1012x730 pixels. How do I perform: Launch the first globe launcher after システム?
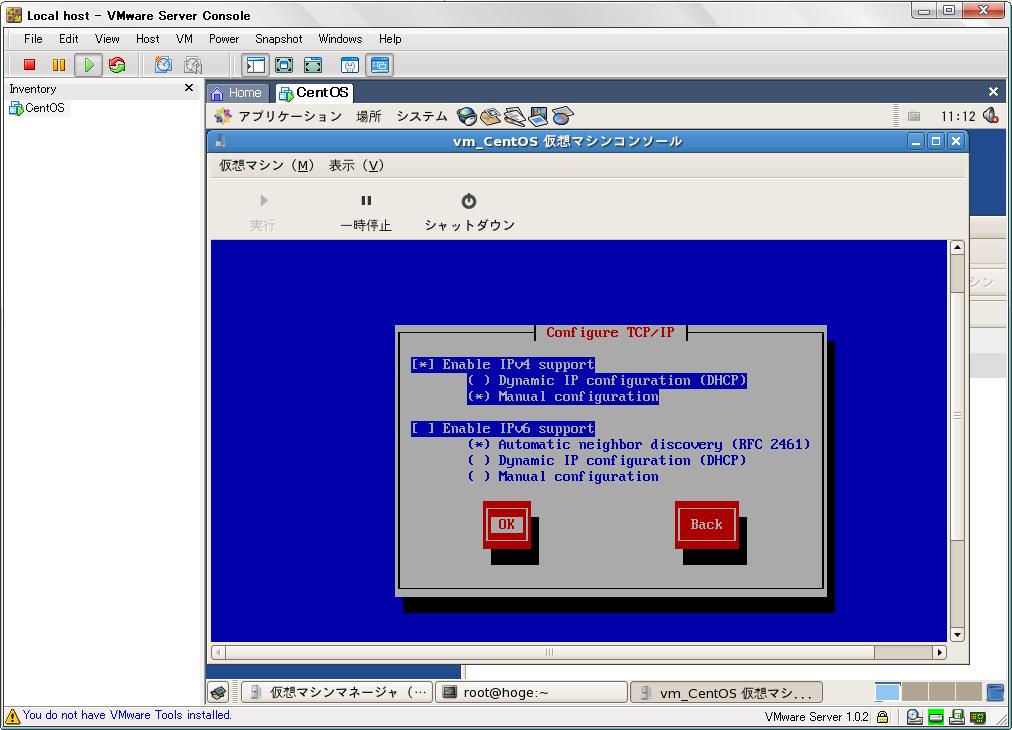(466, 116)
